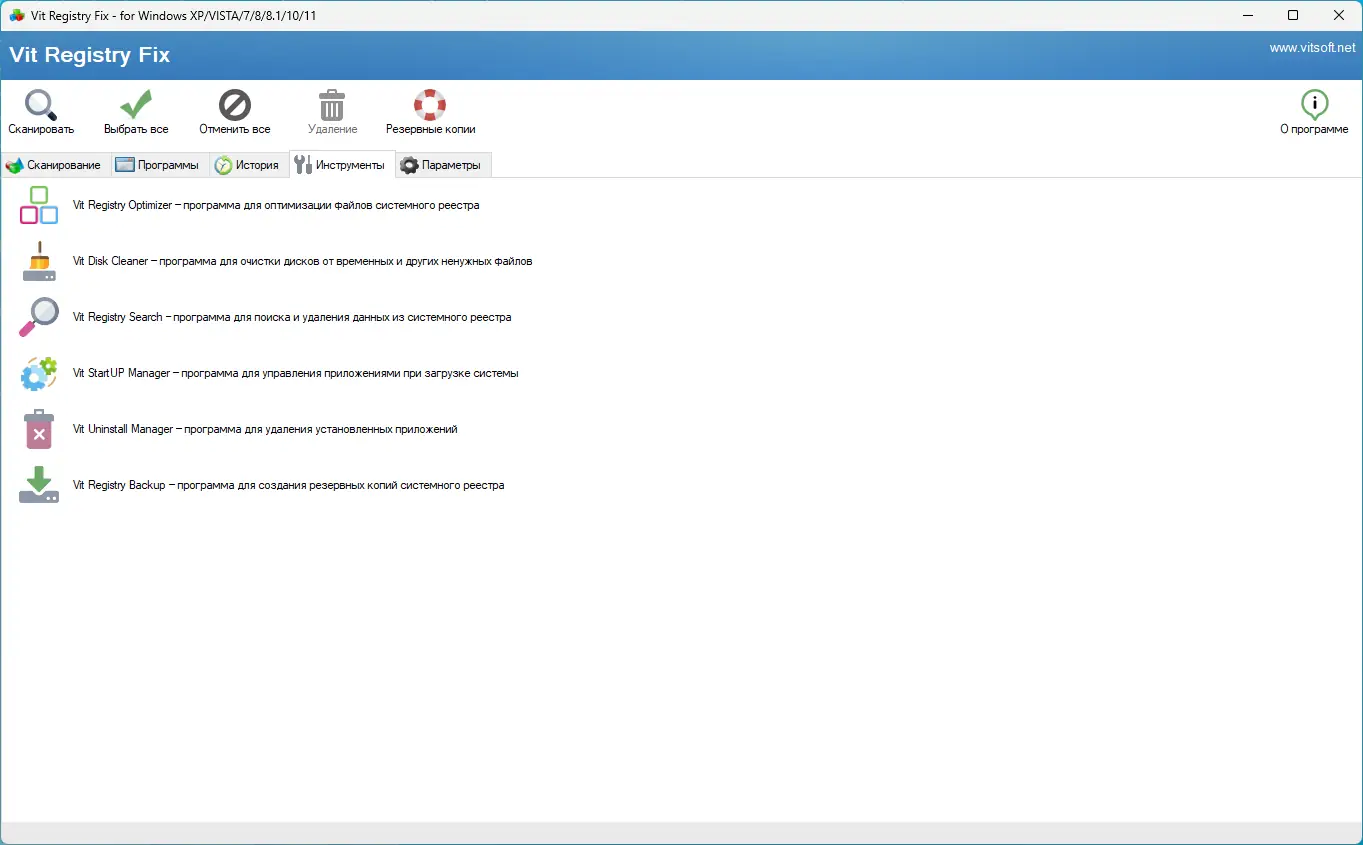The width and height of the screenshot is (1363, 845).
Task: Click the Vit Registry Search description text
Action: click(x=292, y=317)
